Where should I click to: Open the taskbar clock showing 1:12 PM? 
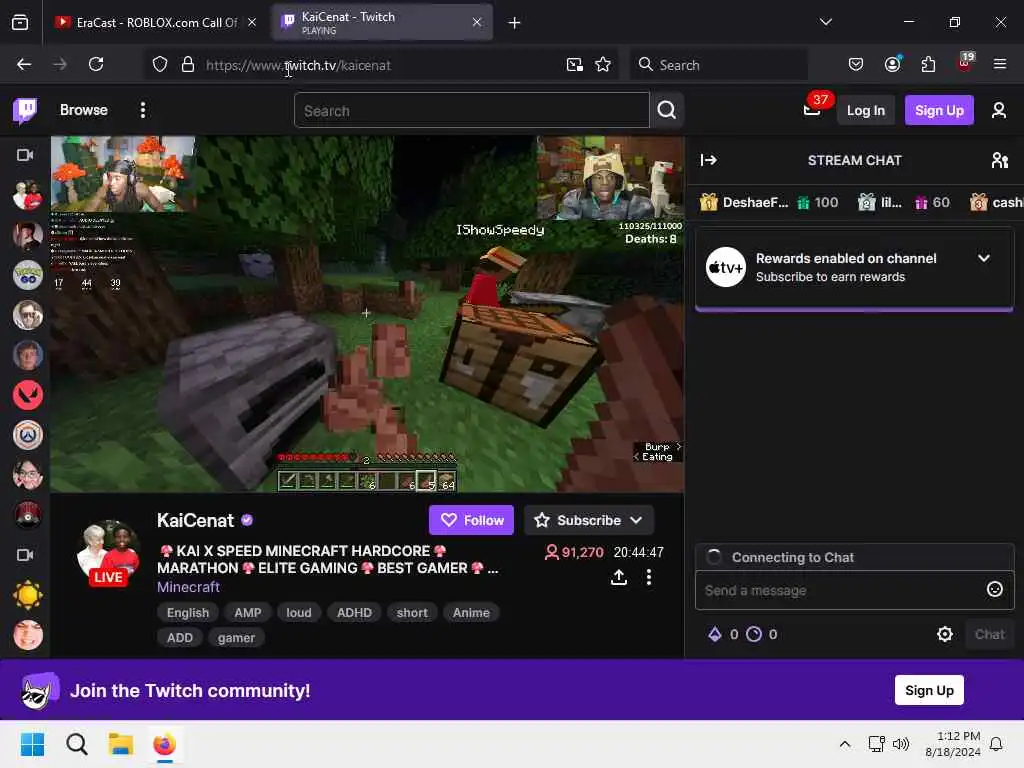click(x=952, y=744)
